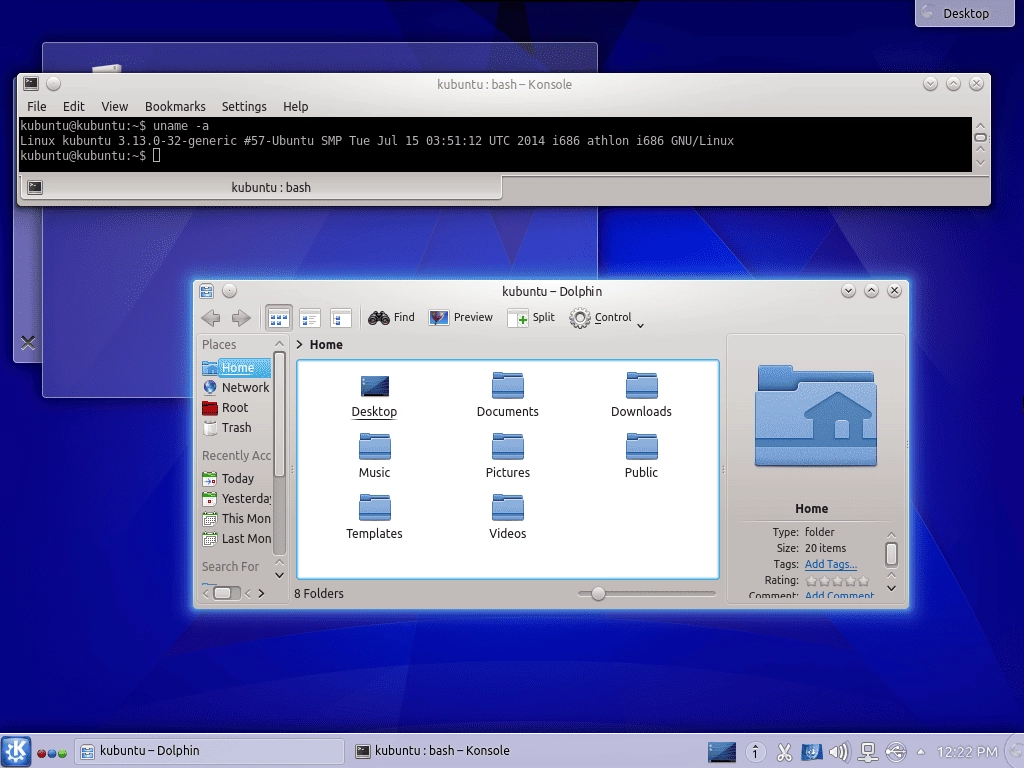Click the Konsole terminal scrollbar handle

980,137
